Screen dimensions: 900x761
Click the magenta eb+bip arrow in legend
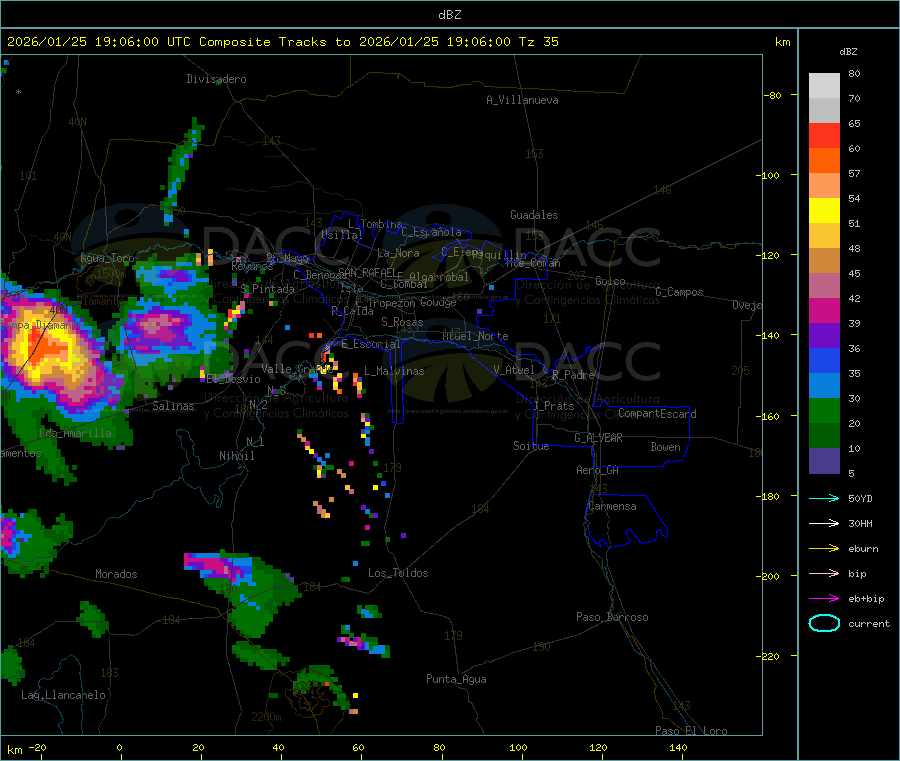tap(824, 599)
